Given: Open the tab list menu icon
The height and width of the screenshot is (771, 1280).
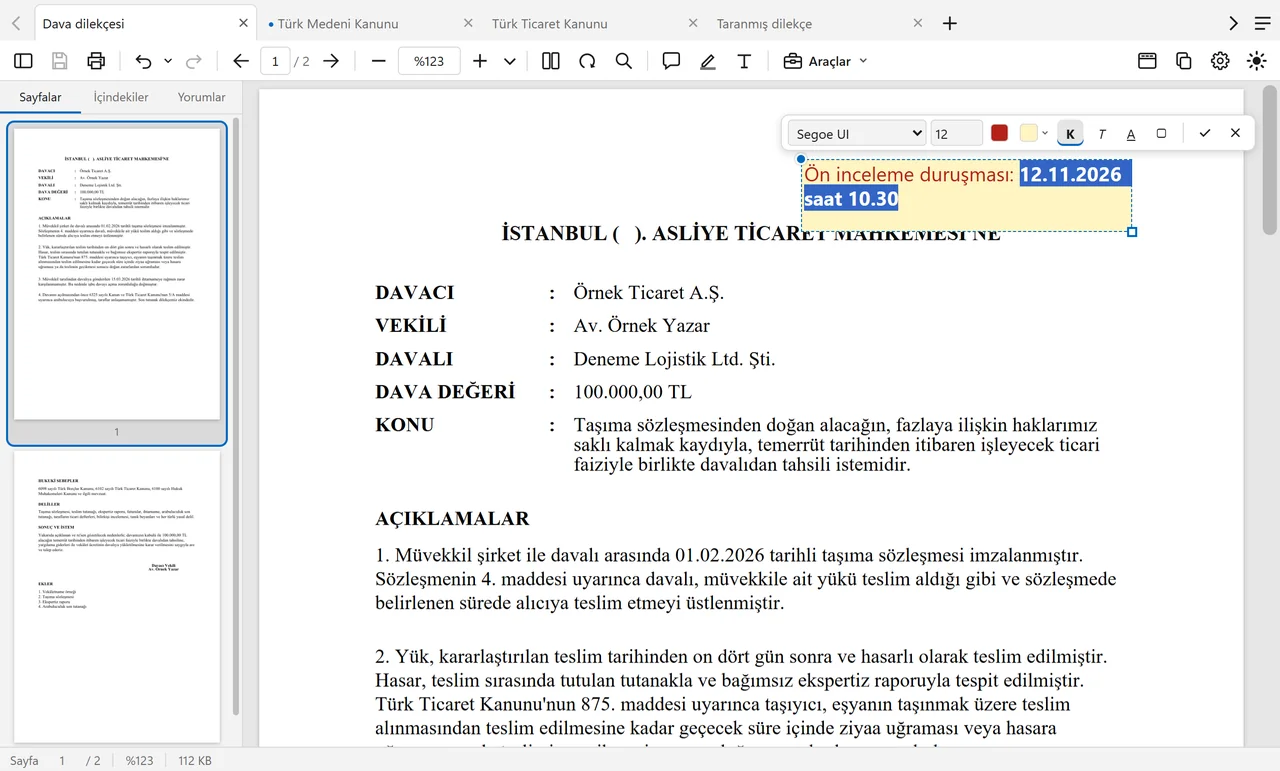Looking at the screenshot, I should (1262, 23).
